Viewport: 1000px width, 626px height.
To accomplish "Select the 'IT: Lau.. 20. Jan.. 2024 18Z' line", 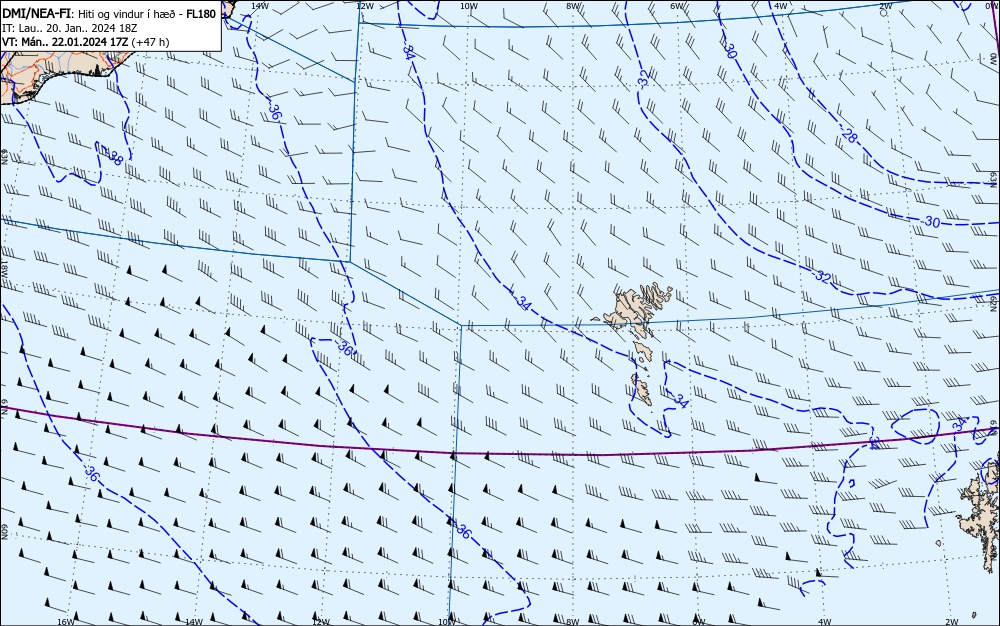I will tap(70, 28).
